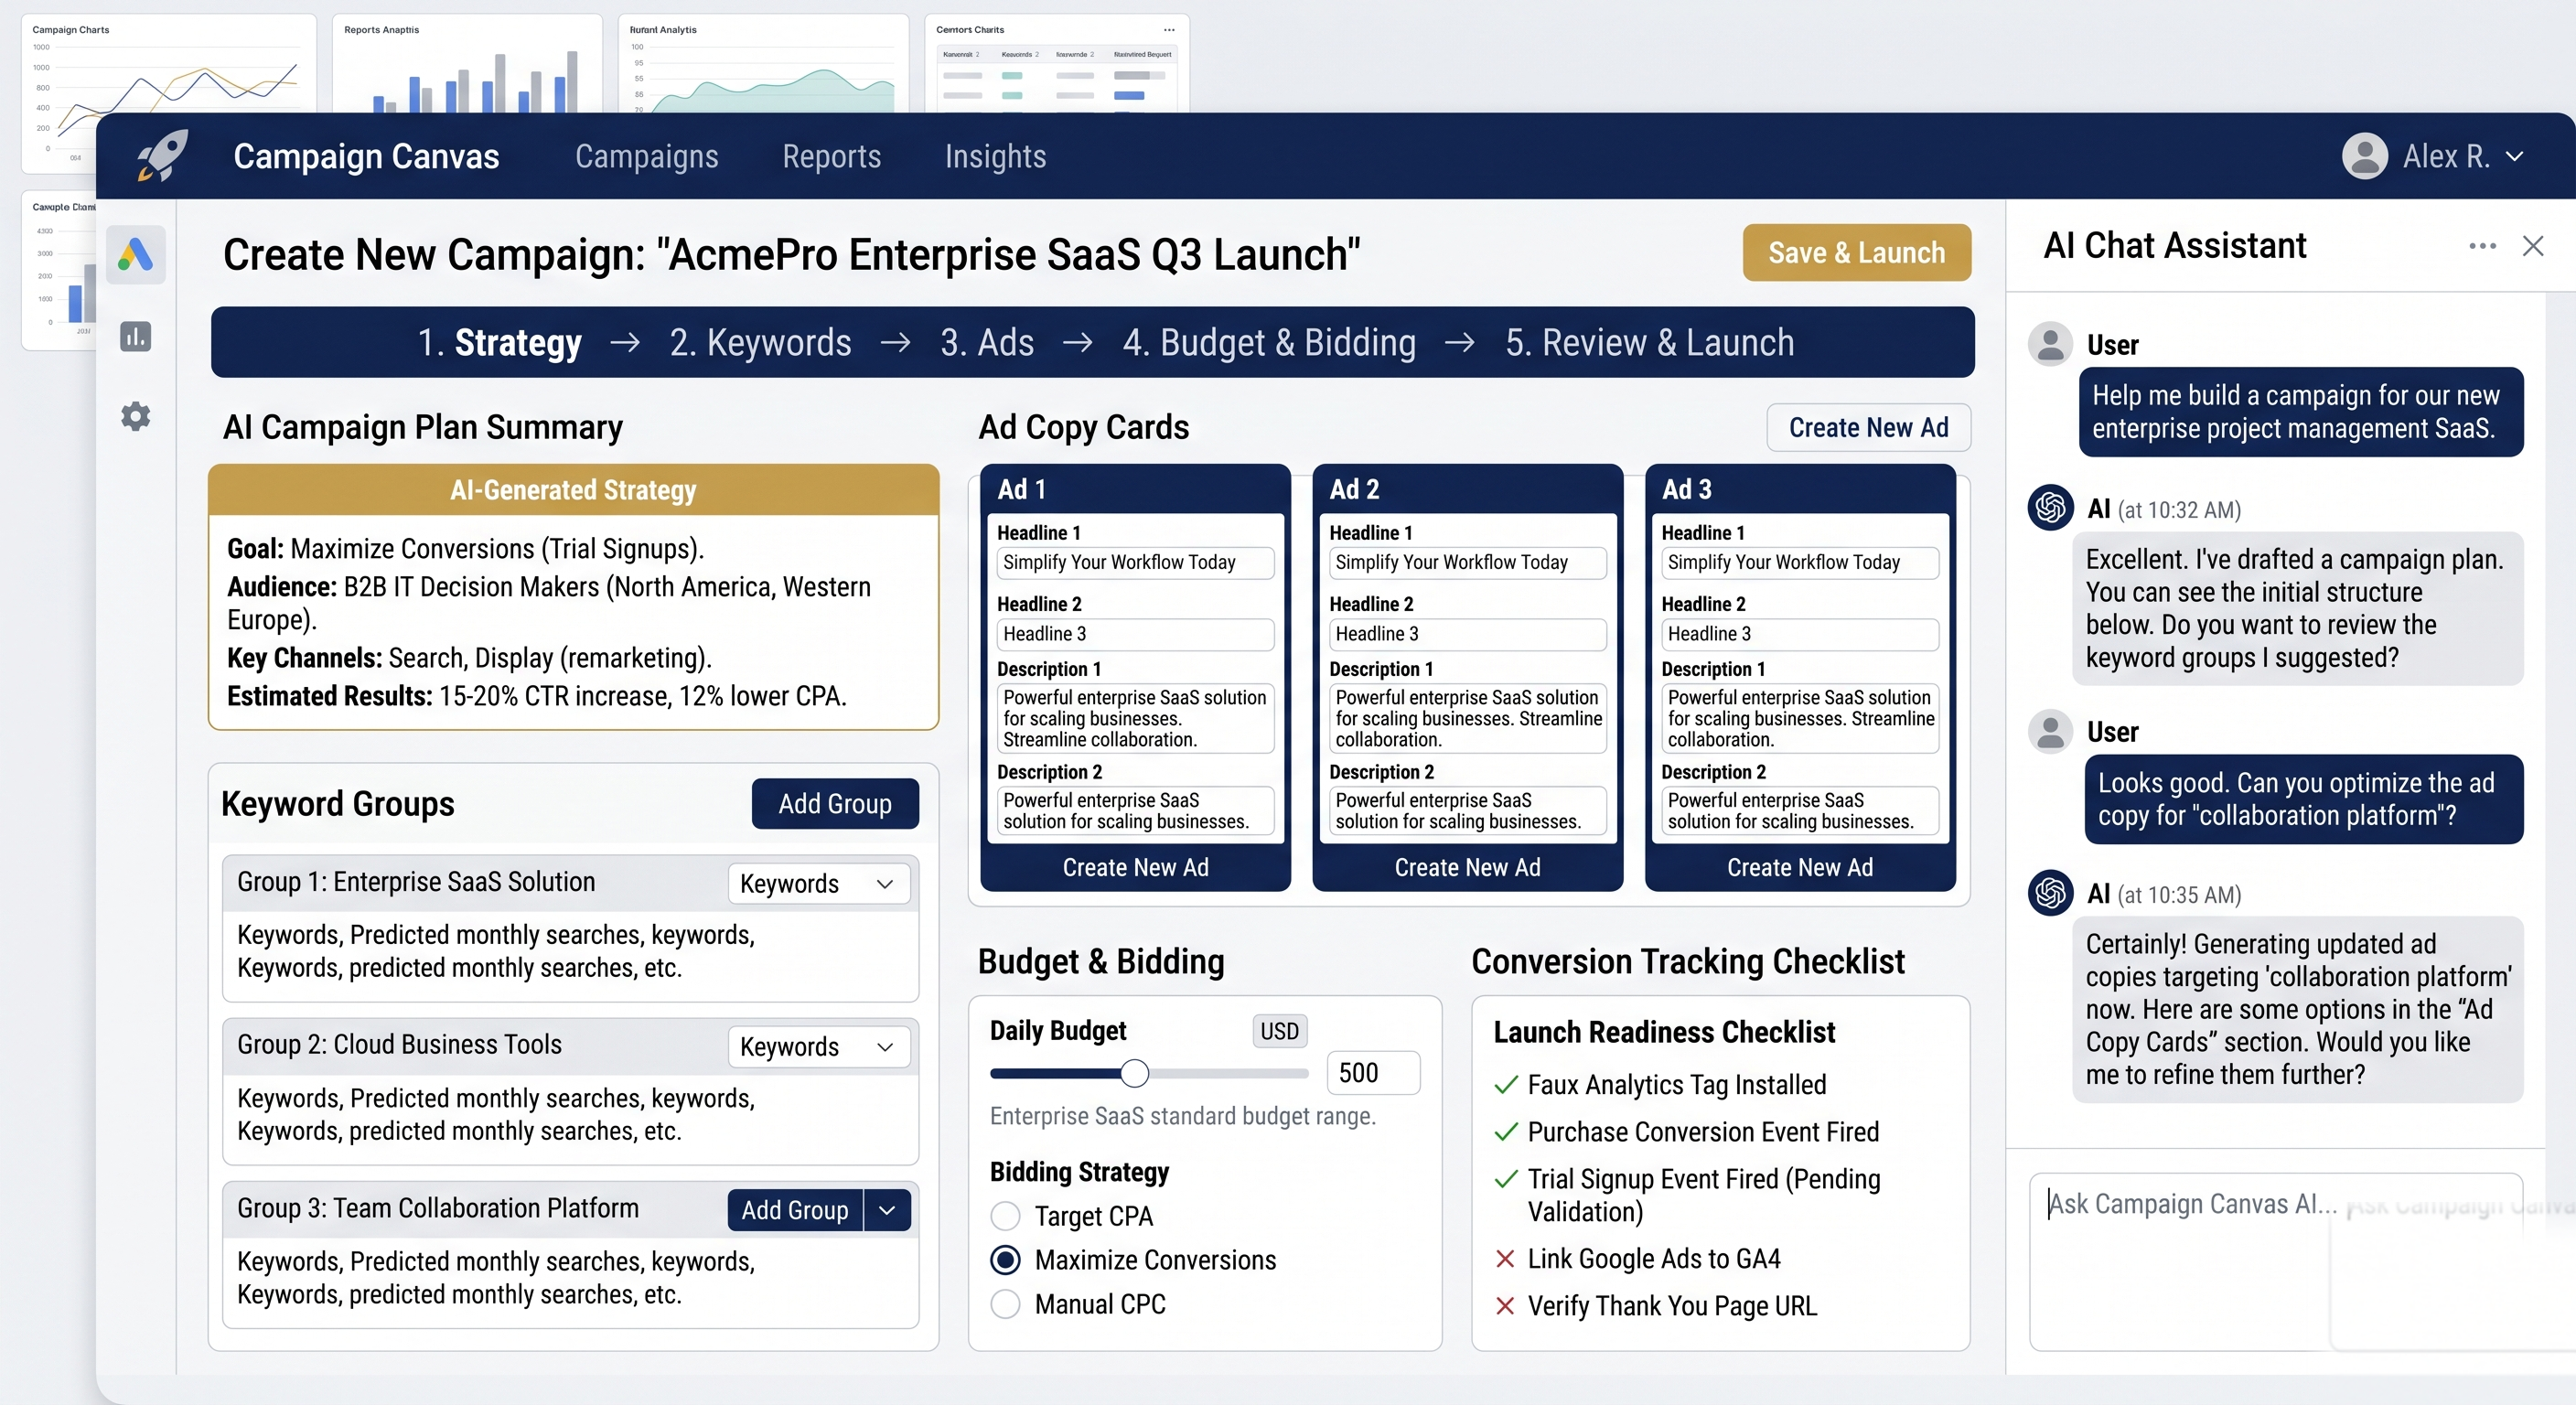Open the bar chart sidebar icon
This screenshot has width=2576, height=1405.
[x=136, y=336]
